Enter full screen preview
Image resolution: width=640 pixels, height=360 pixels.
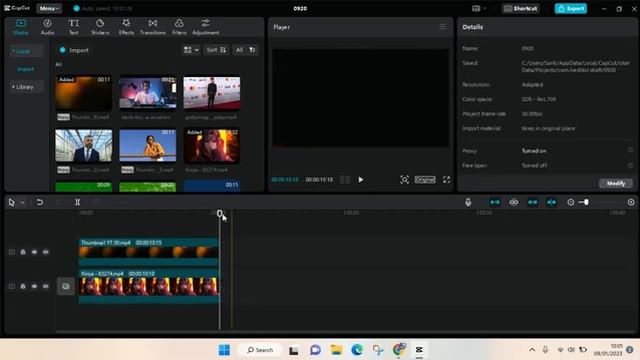point(447,180)
